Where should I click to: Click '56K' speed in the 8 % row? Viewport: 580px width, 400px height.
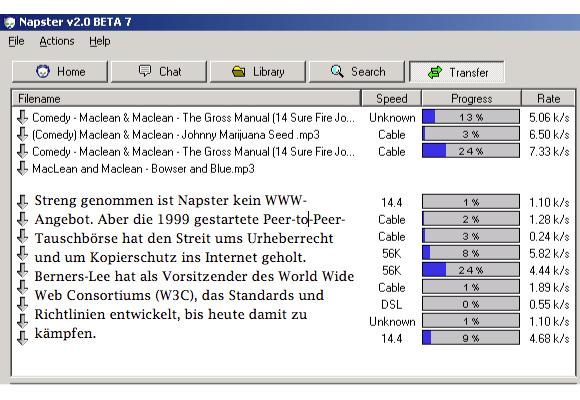click(392, 253)
